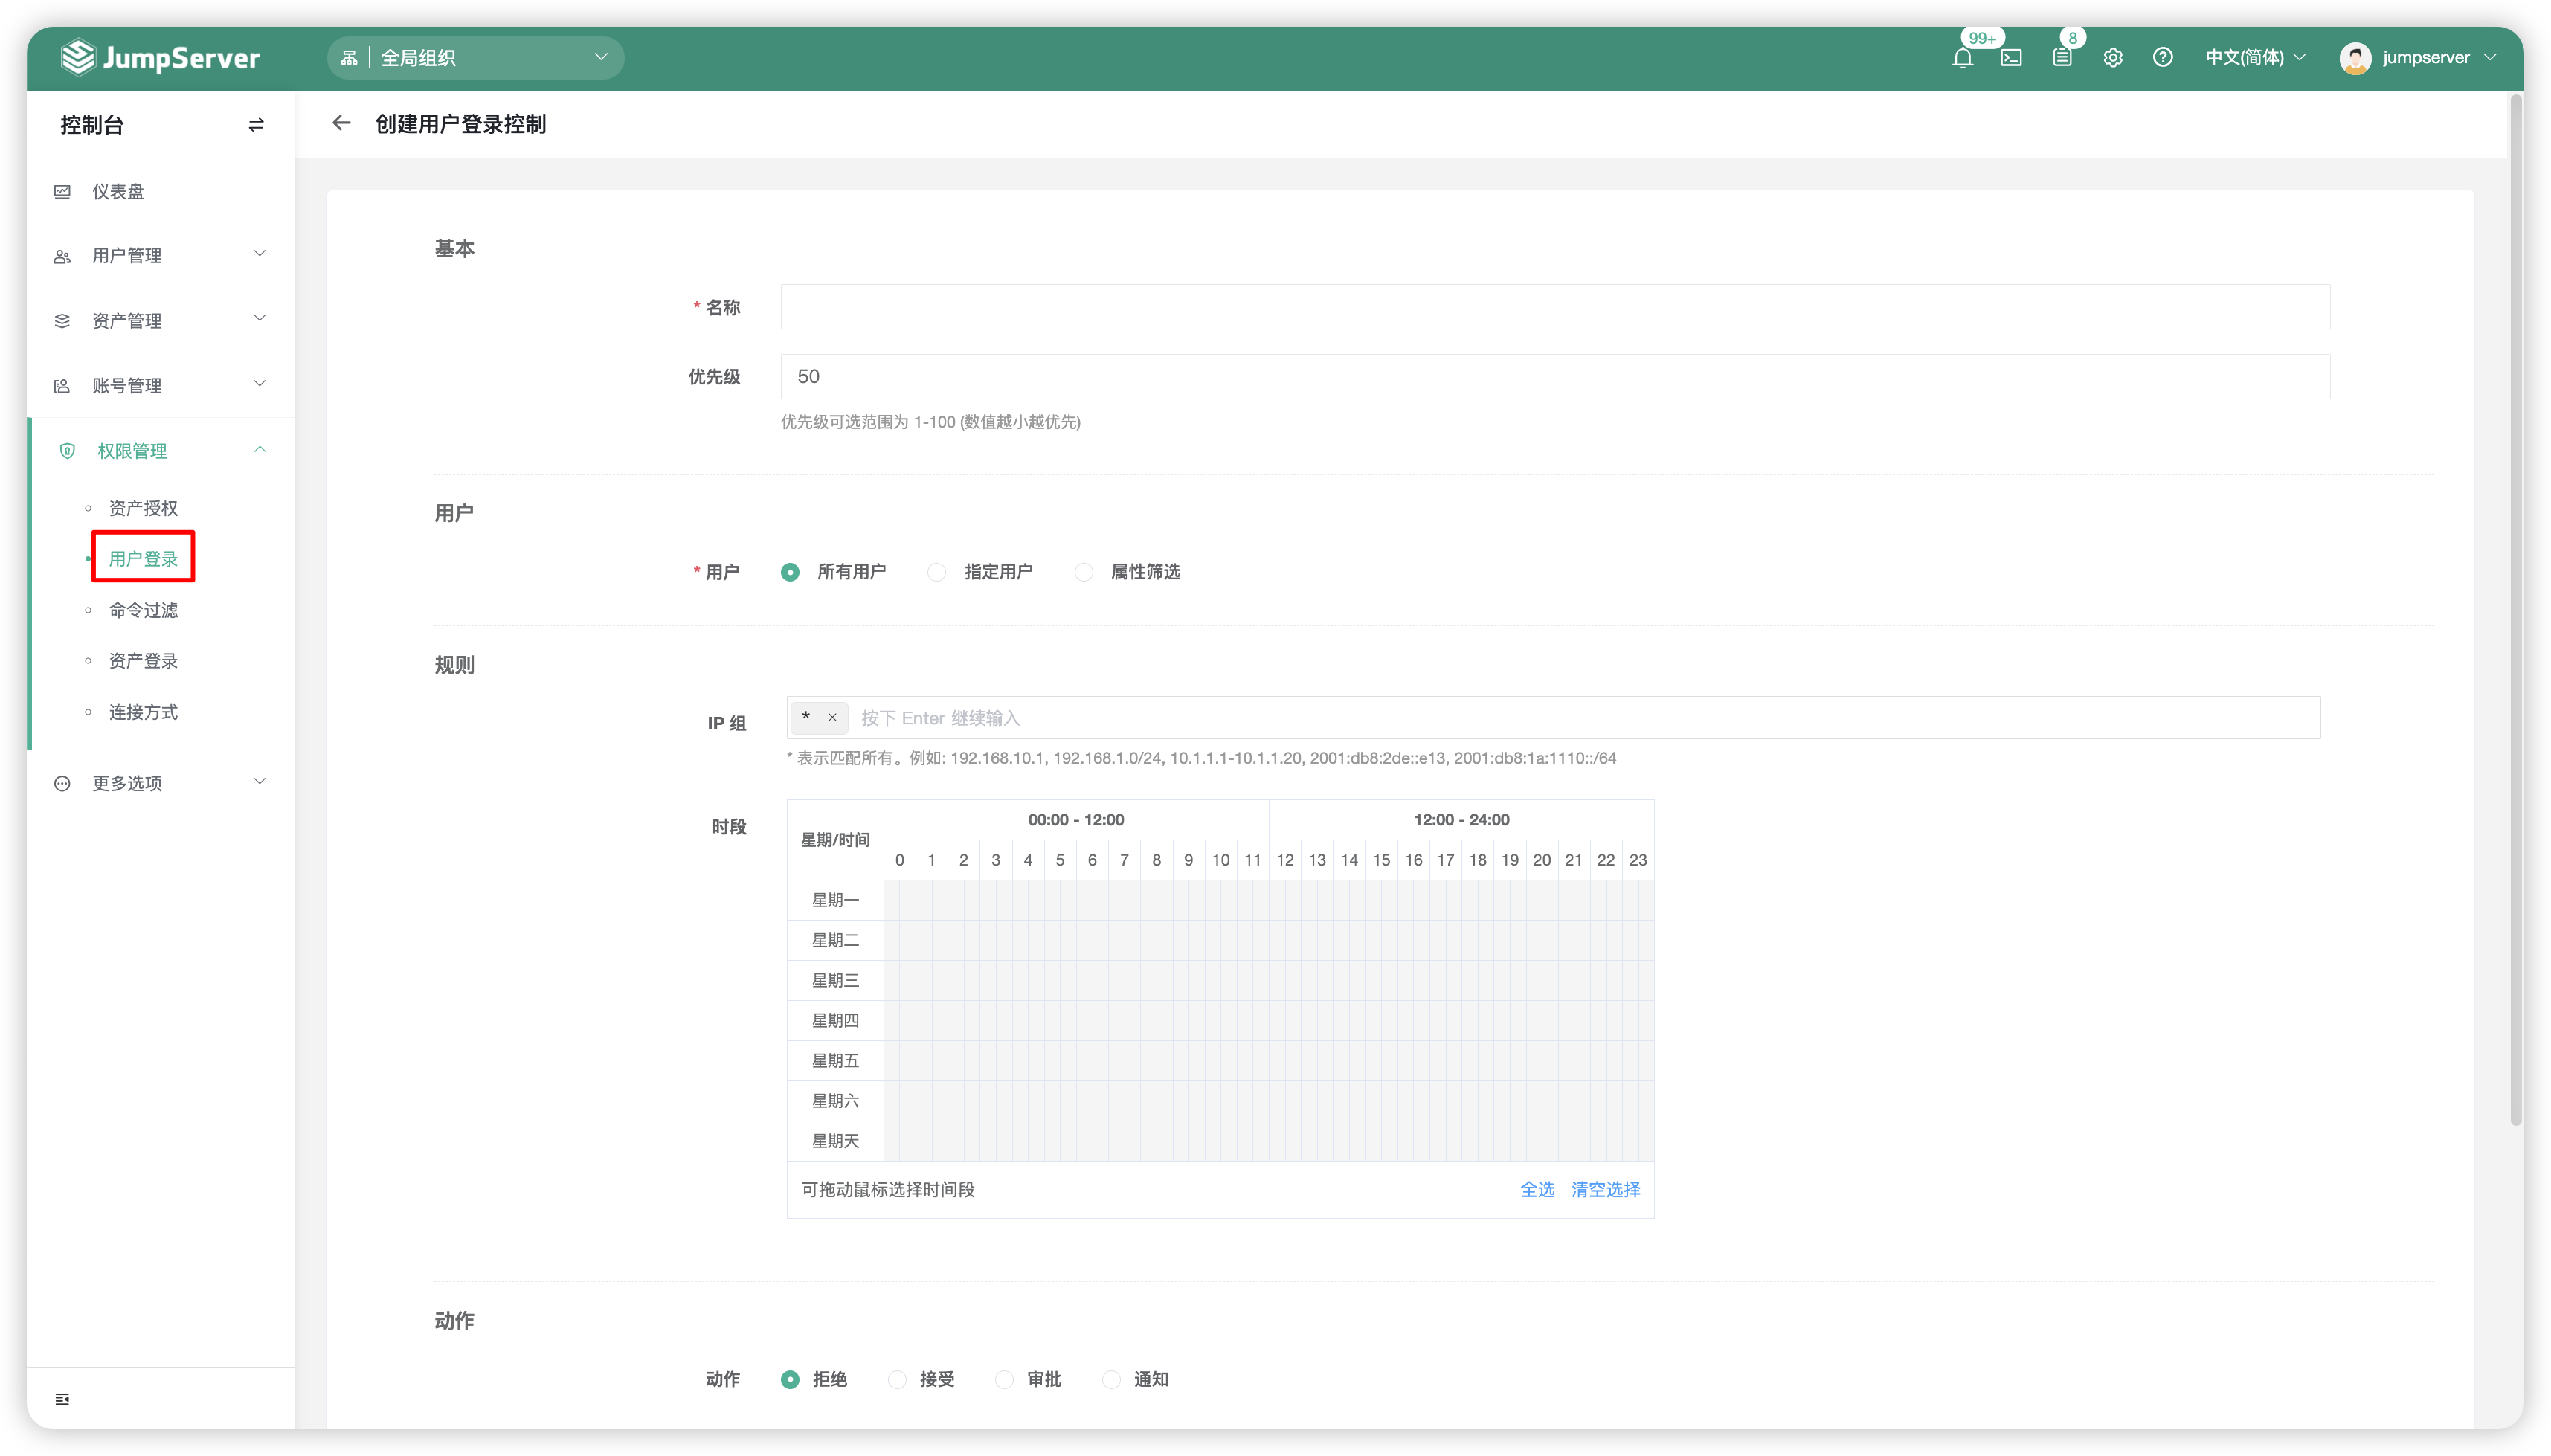The height and width of the screenshot is (1456, 2551).
Task: Click the jumpserver user avatar
Action: (2354, 58)
